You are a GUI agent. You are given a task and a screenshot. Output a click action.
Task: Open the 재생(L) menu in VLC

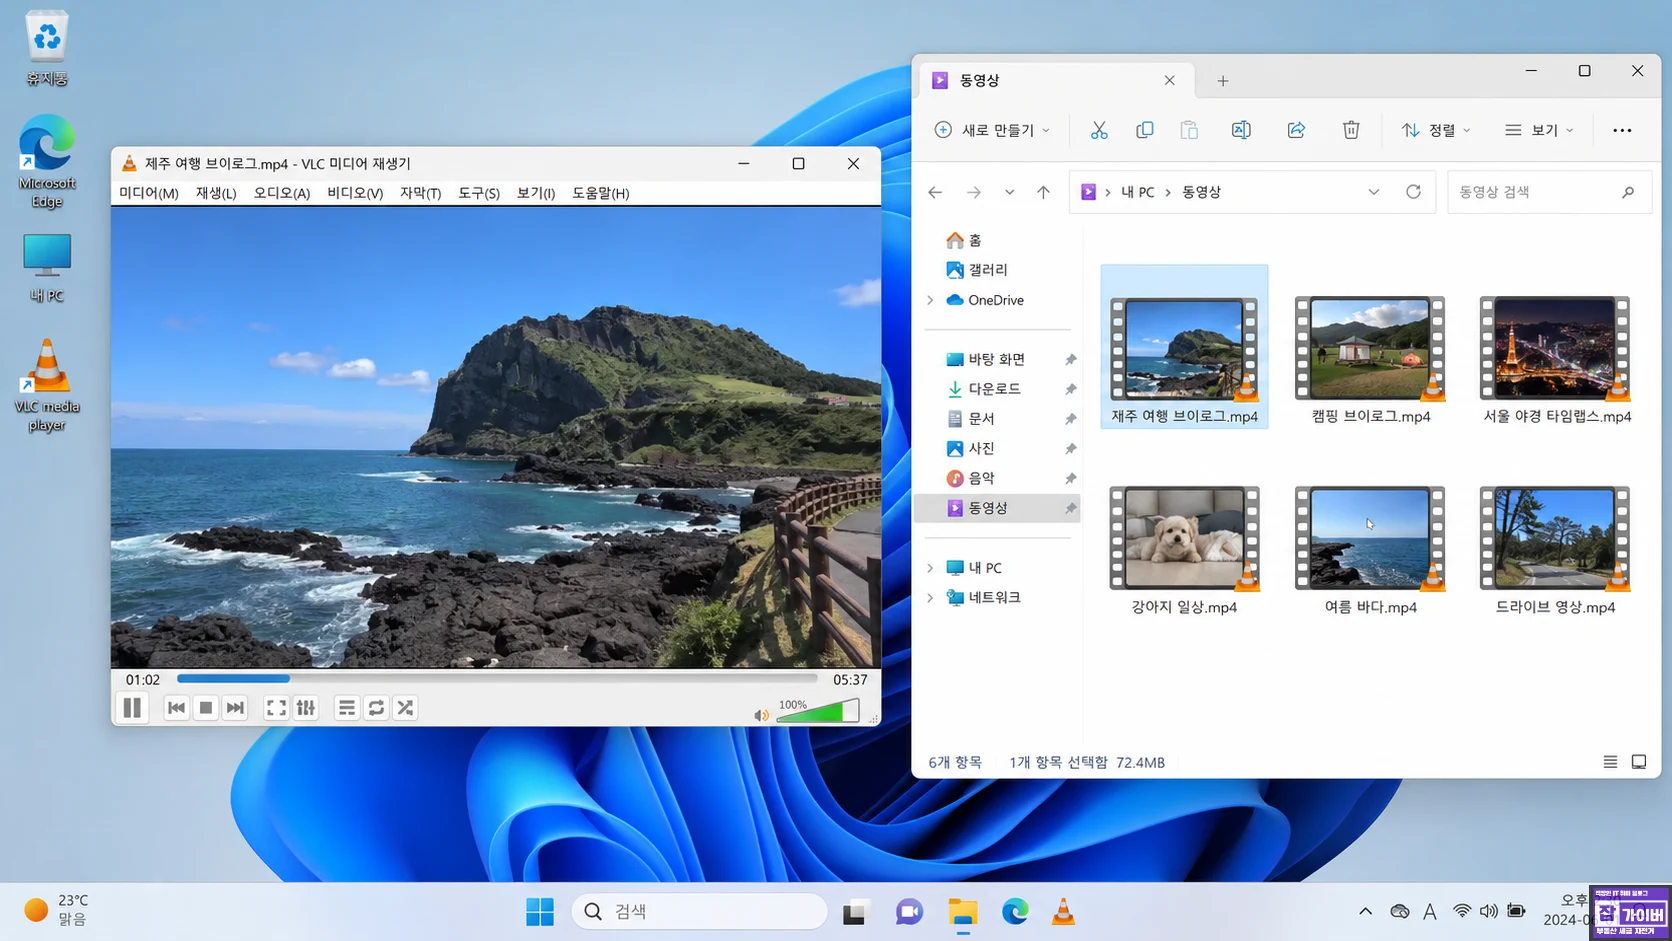(x=216, y=193)
